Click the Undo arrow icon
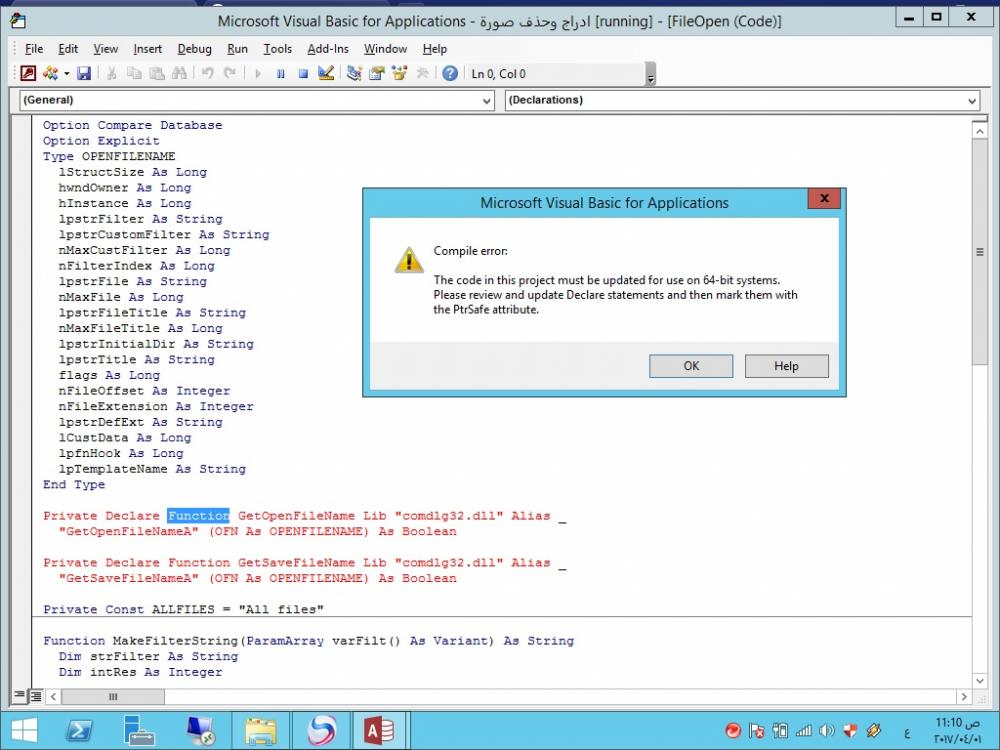 click(207, 73)
